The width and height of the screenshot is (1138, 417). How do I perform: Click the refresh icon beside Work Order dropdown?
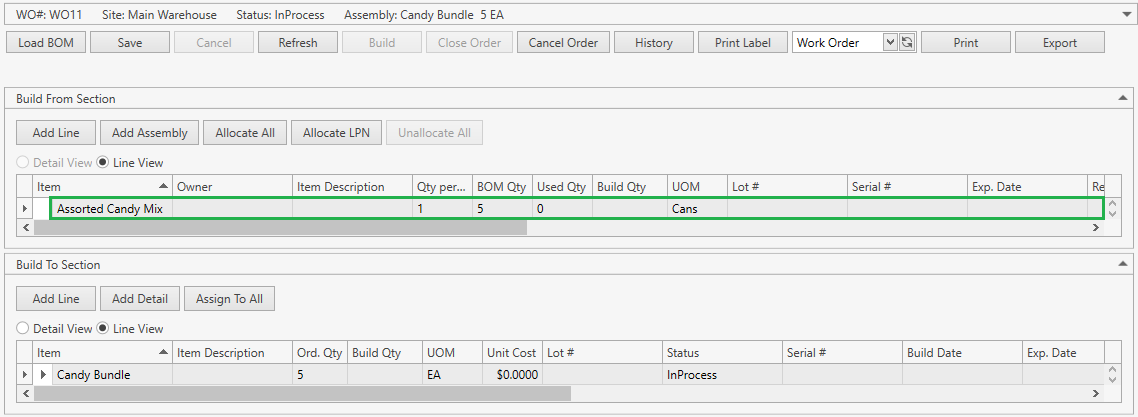point(907,42)
